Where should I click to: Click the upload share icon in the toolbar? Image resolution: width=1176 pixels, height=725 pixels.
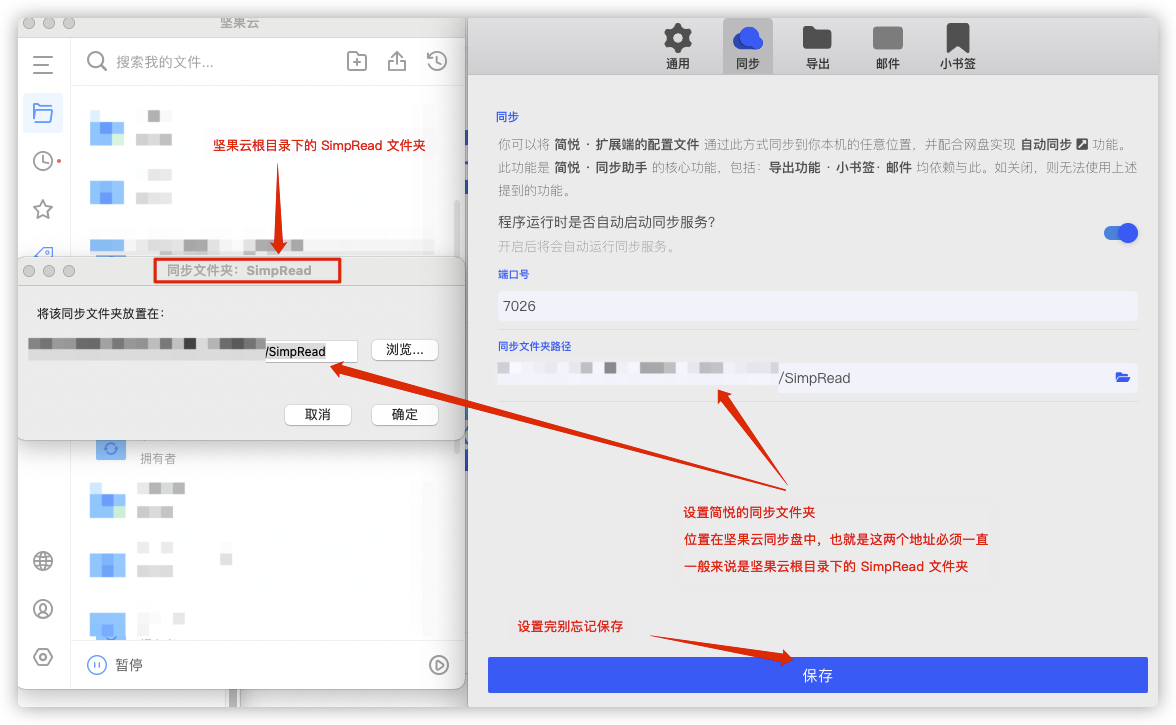point(397,61)
